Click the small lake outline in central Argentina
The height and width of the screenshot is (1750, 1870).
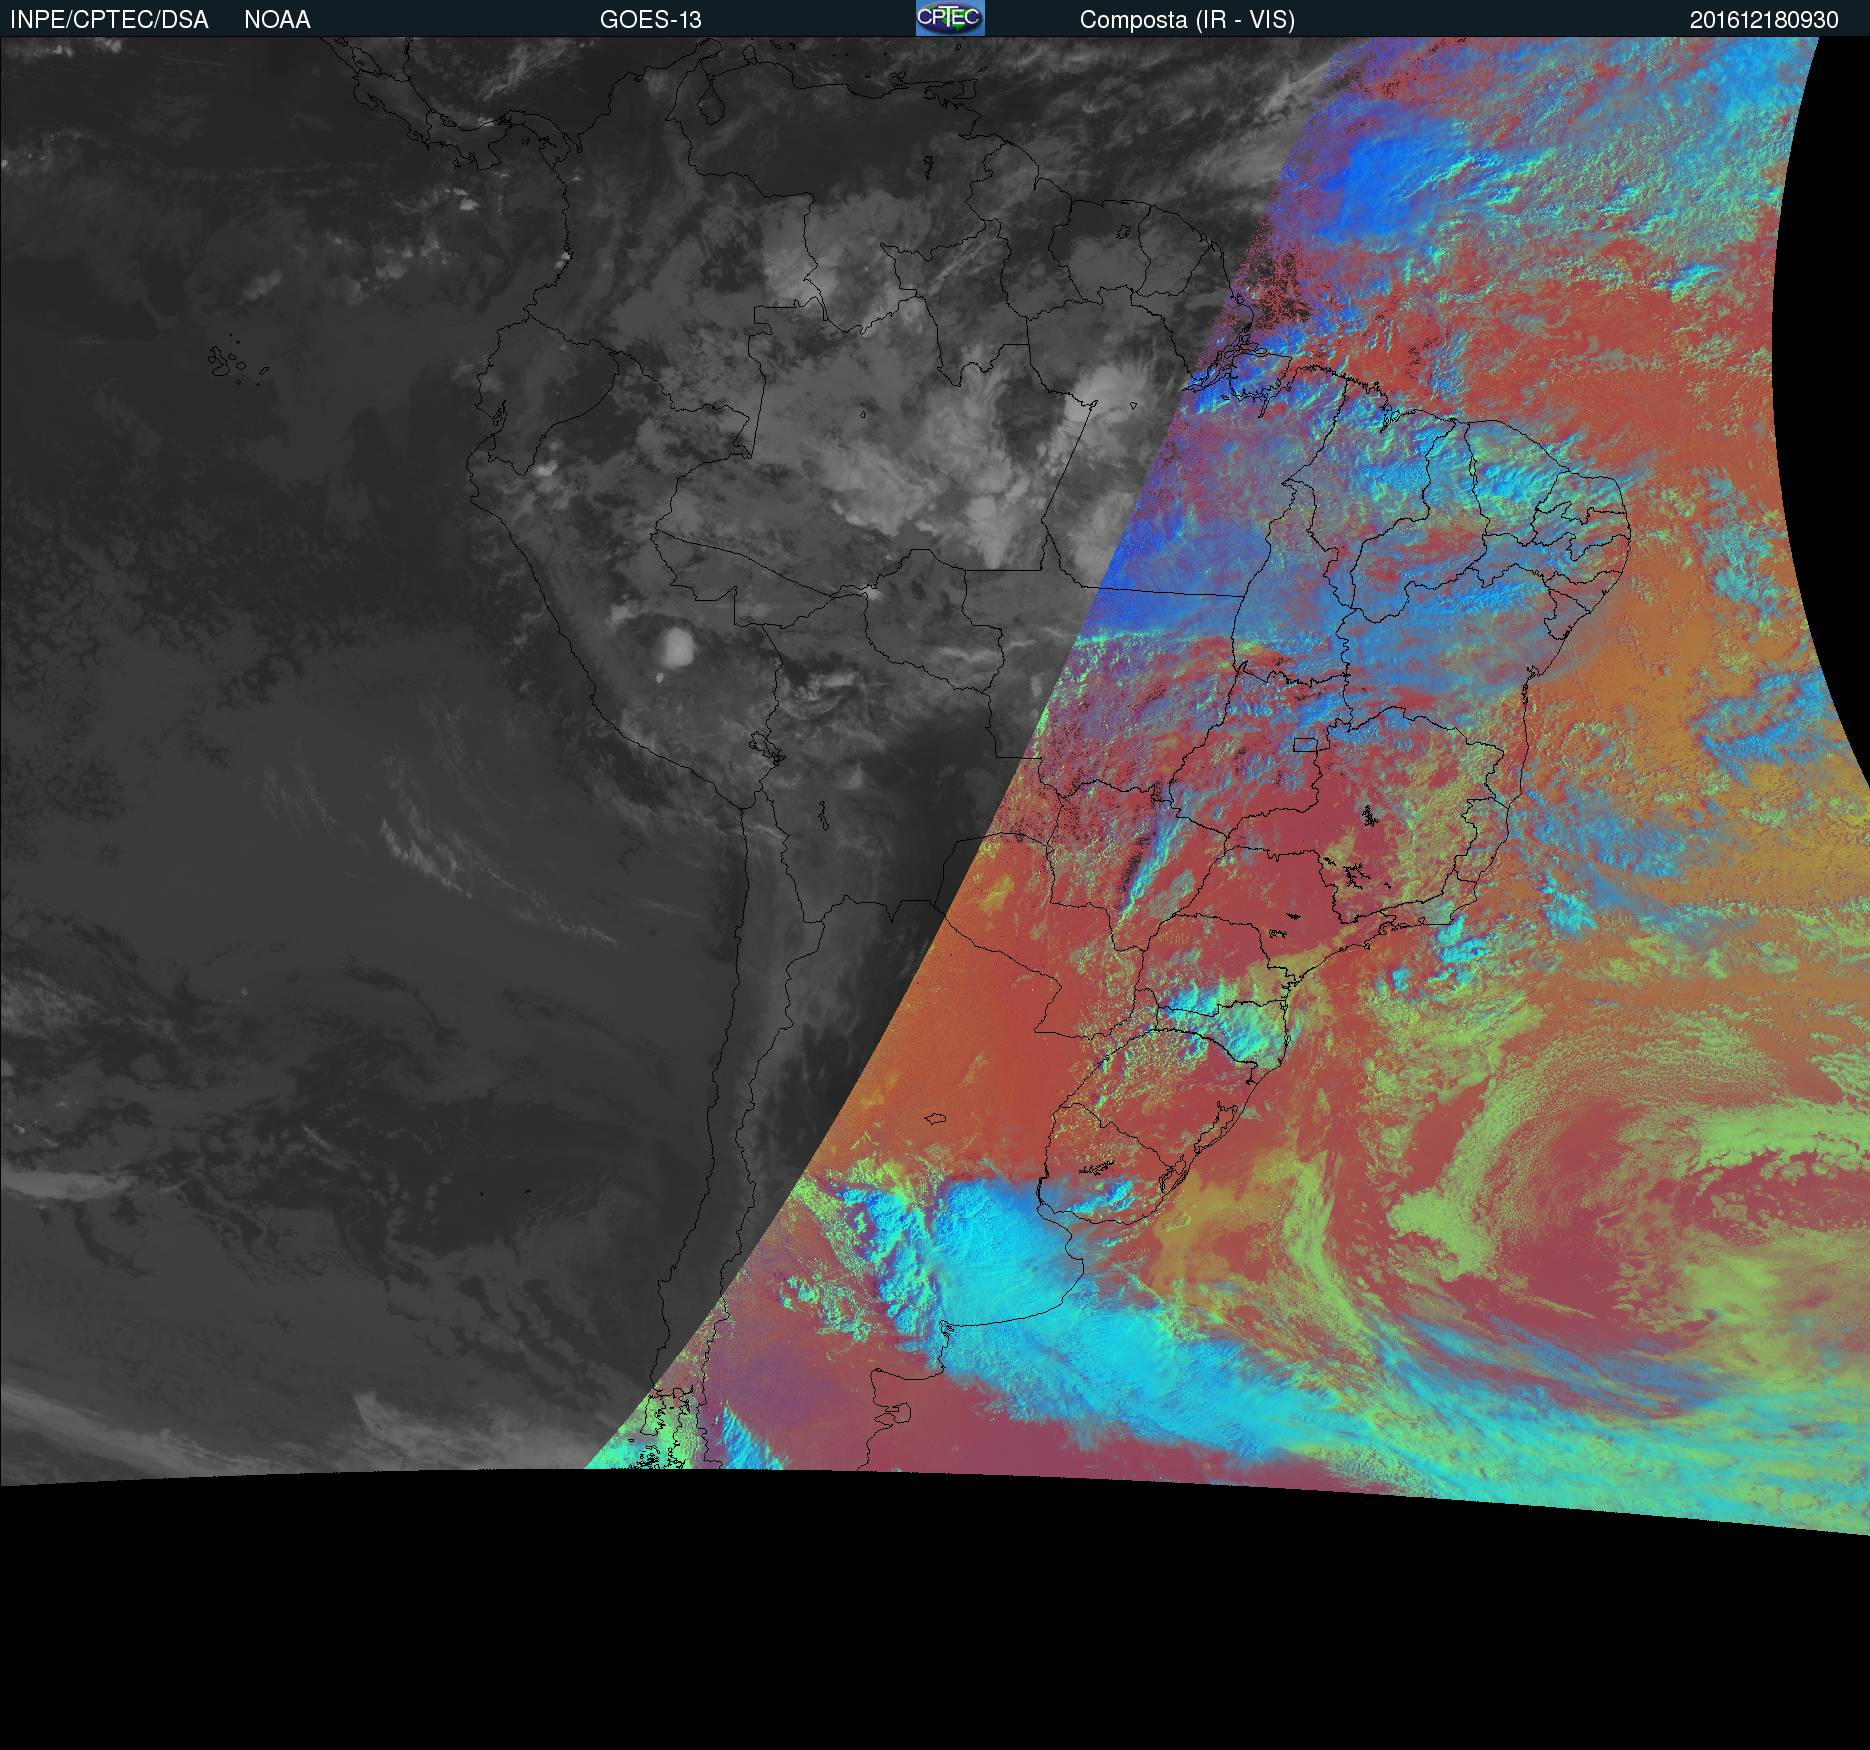coord(936,1120)
